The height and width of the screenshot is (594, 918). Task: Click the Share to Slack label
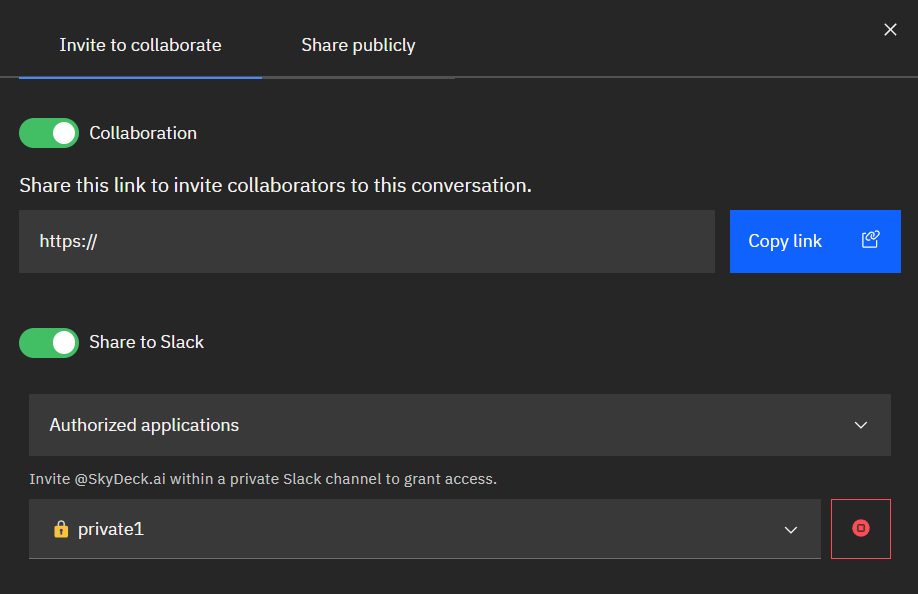click(x=146, y=342)
